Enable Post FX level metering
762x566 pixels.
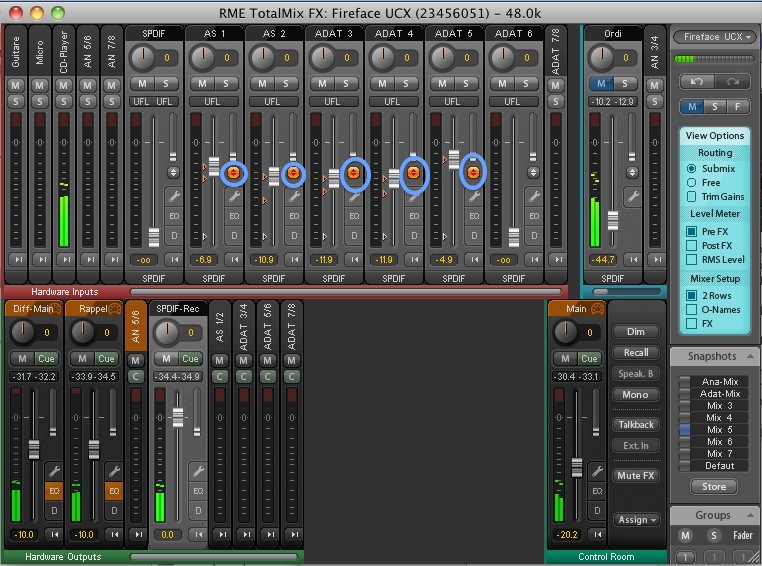click(x=691, y=245)
